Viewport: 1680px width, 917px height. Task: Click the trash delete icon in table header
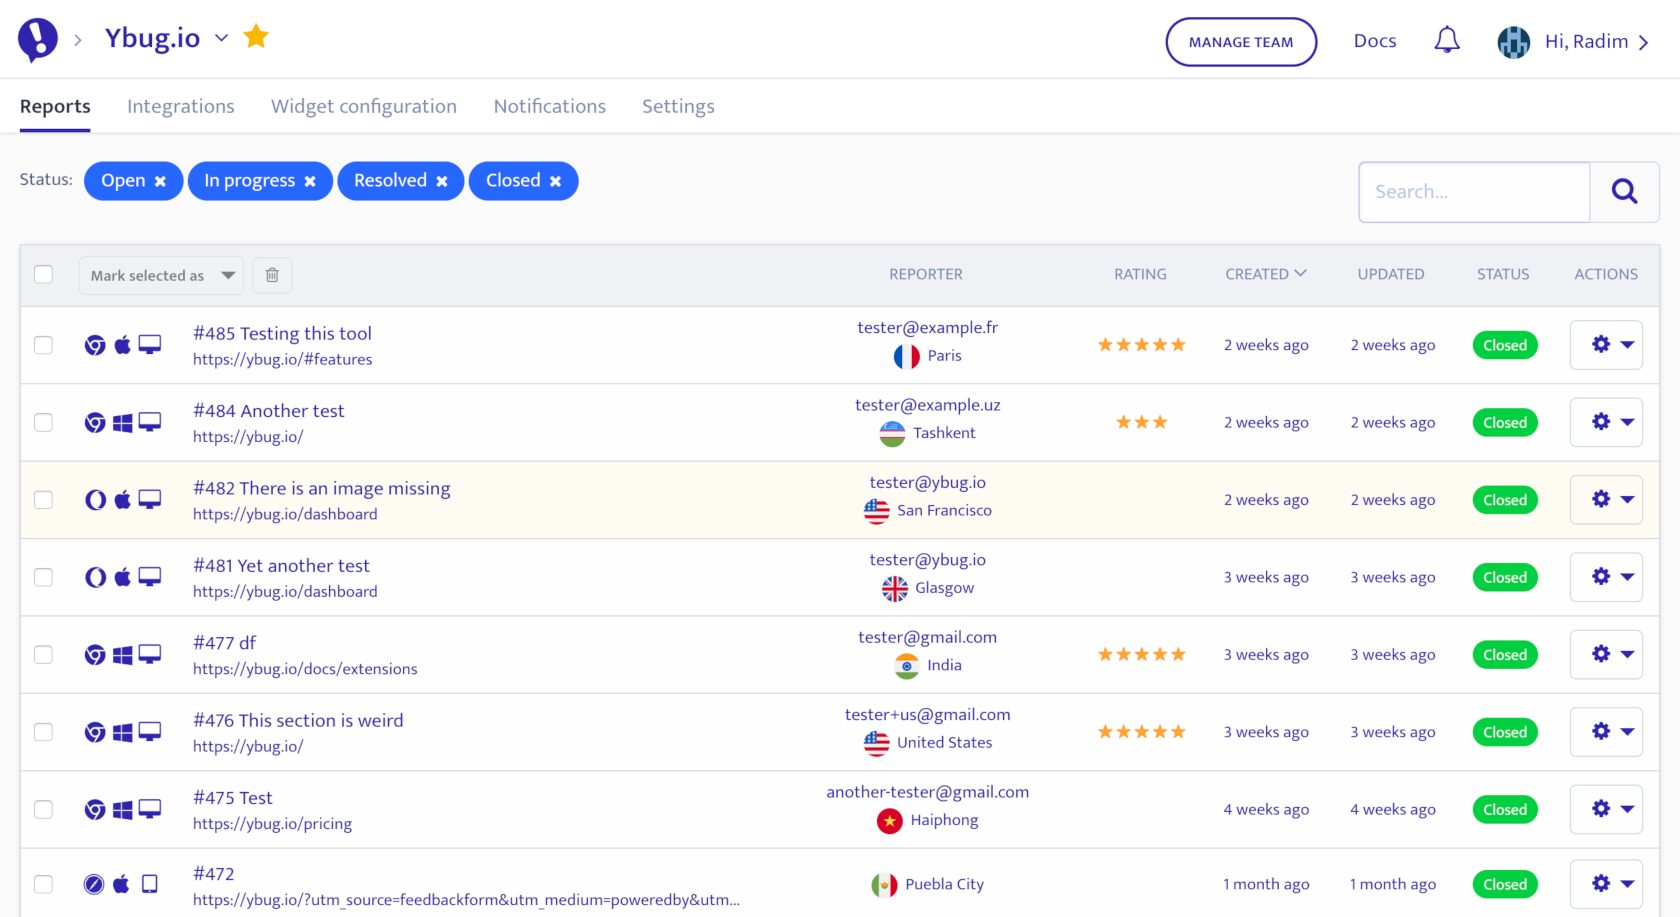coord(272,275)
